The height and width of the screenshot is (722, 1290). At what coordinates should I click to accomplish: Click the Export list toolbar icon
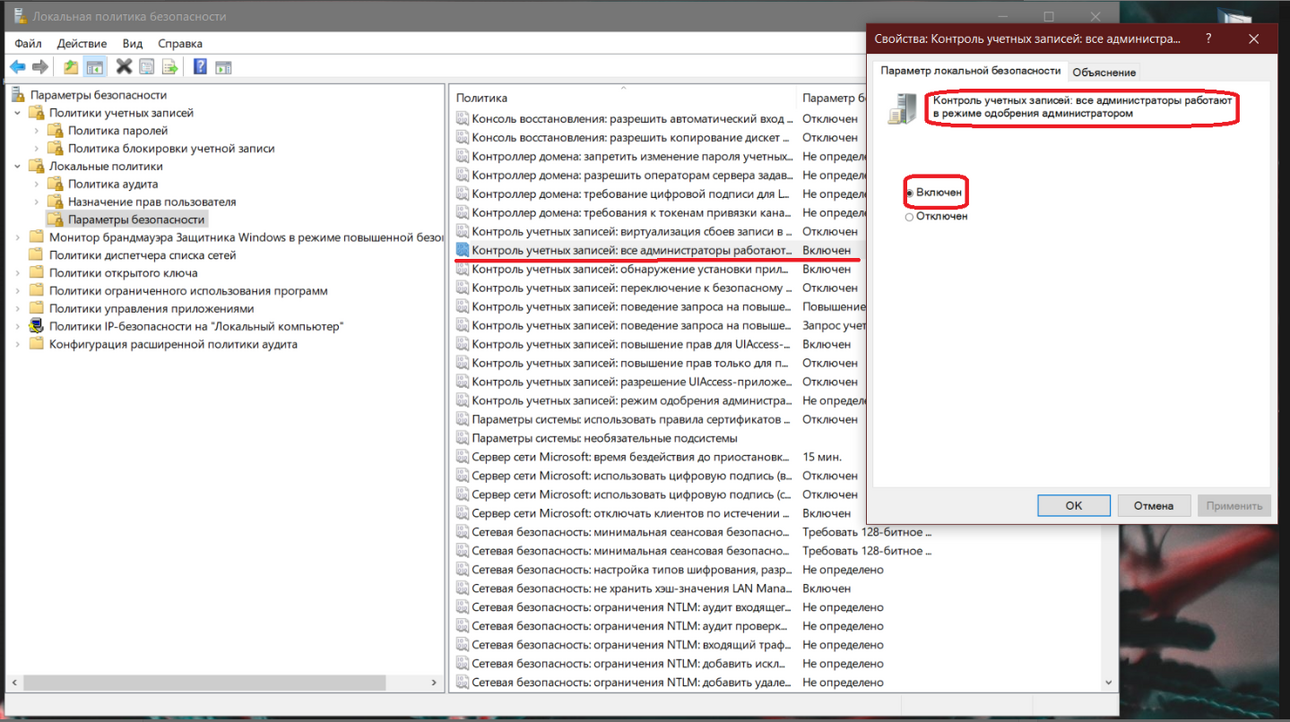pyautogui.click(x=170, y=67)
